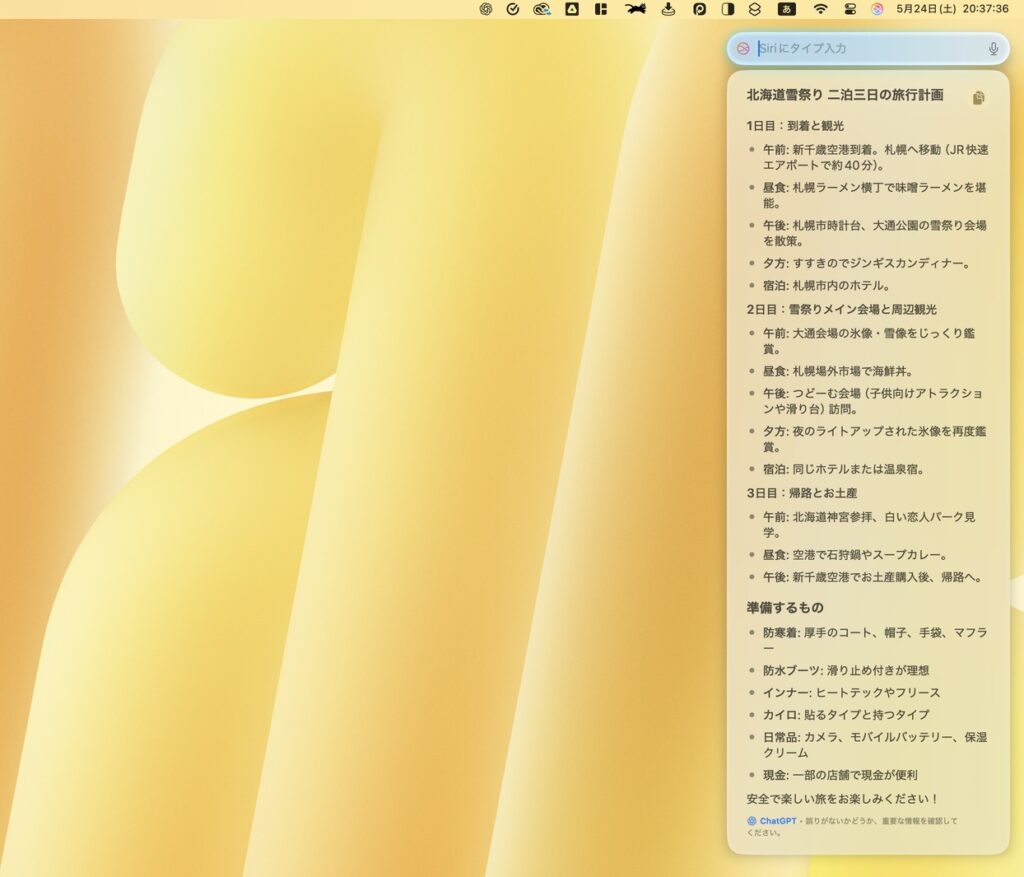Click the line インナー: ヒートテックやフリース
This screenshot has height=877, width=1024.
tap(852, 693)
